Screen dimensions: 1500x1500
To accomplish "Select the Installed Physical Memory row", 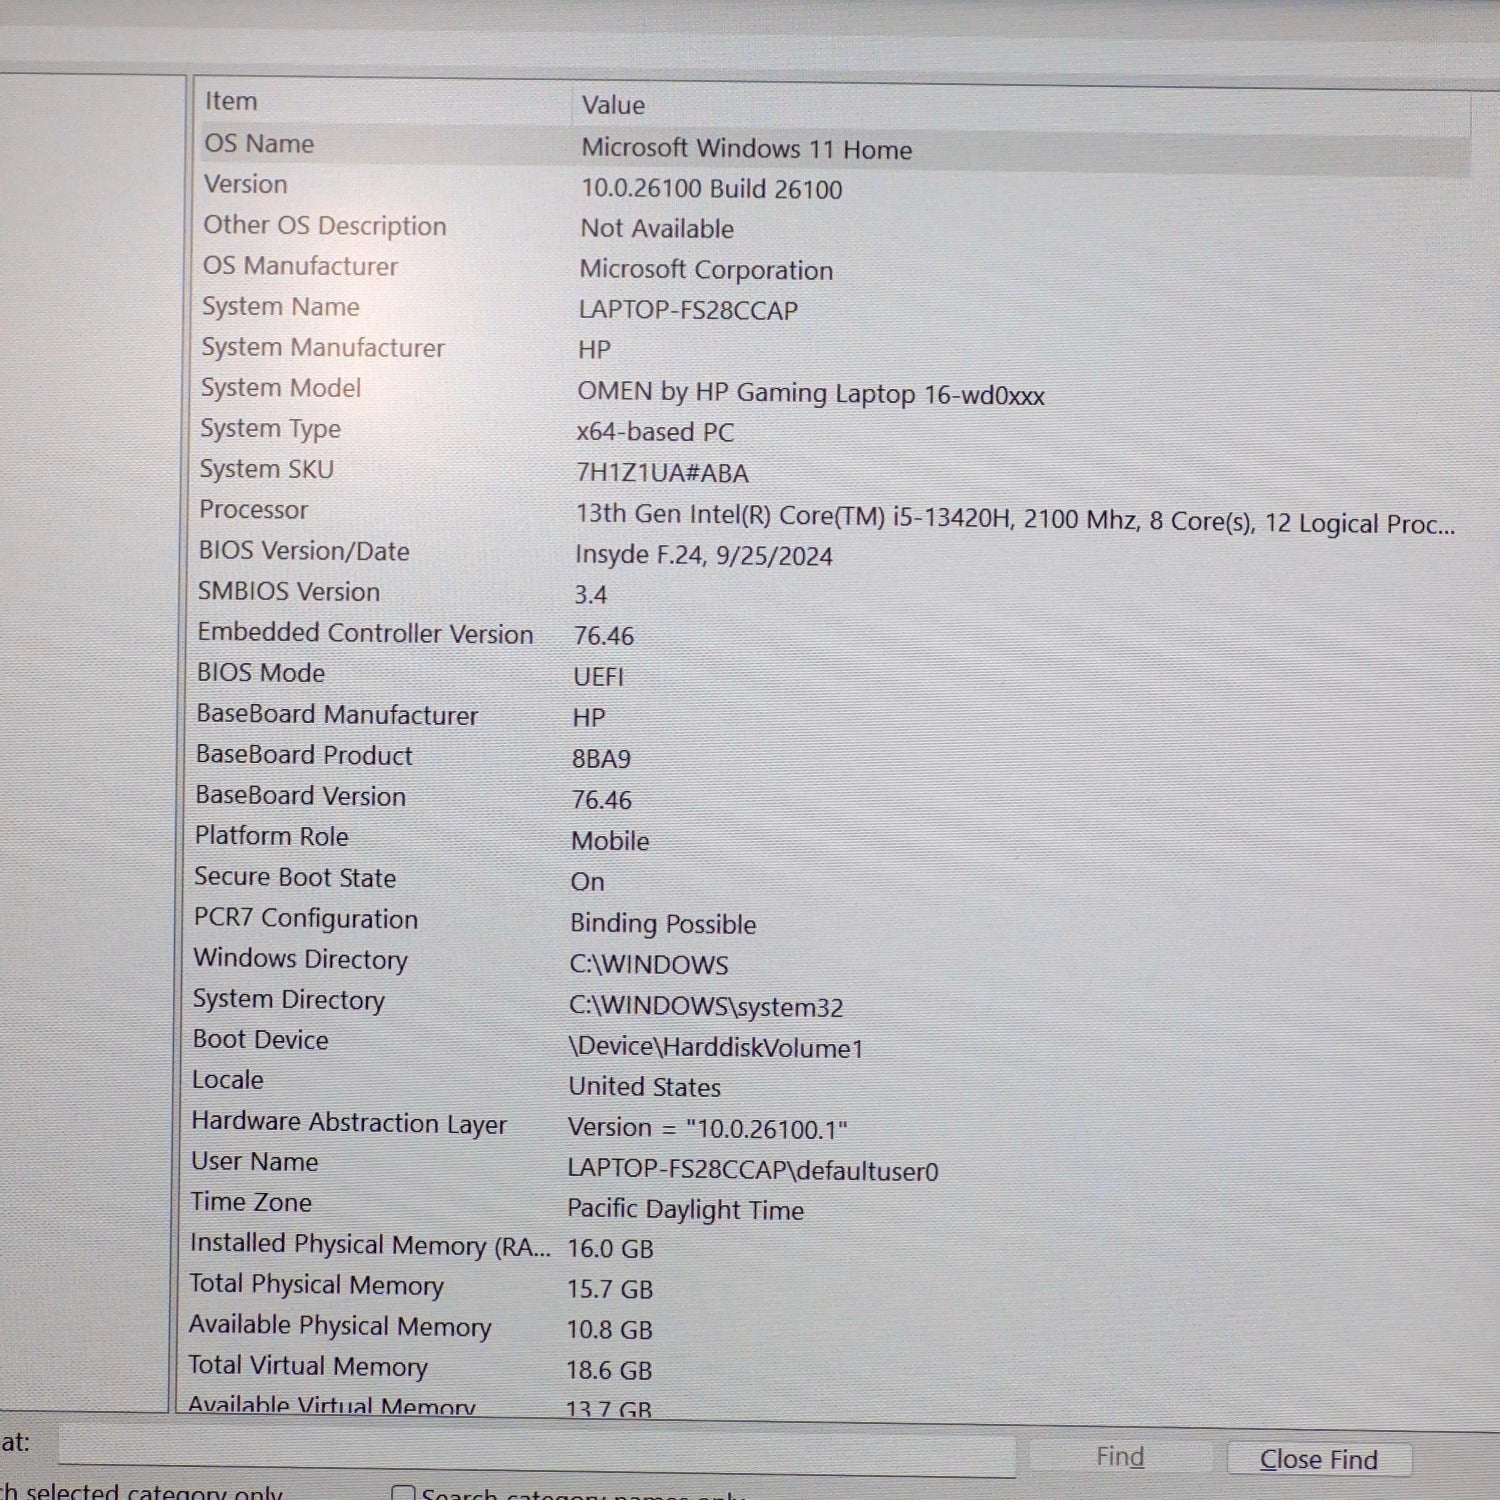I will click(x=369, y=1244).
